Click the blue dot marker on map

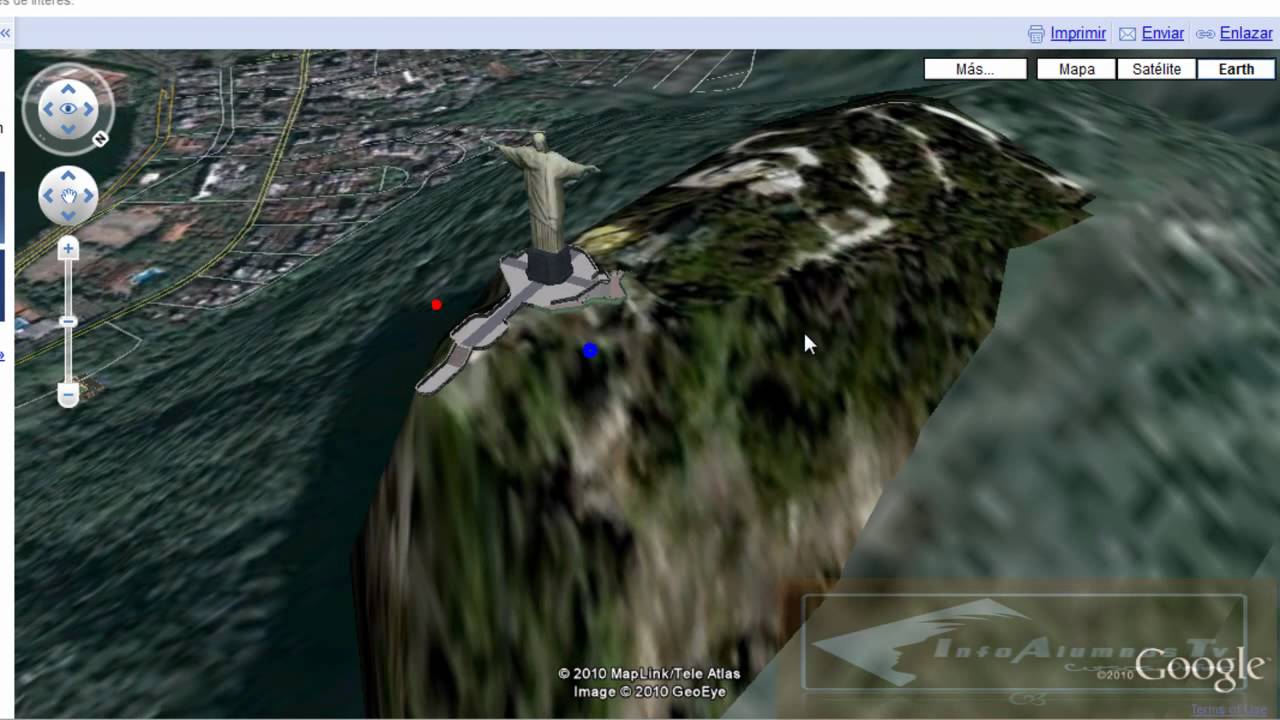click(x=590, y=350)
